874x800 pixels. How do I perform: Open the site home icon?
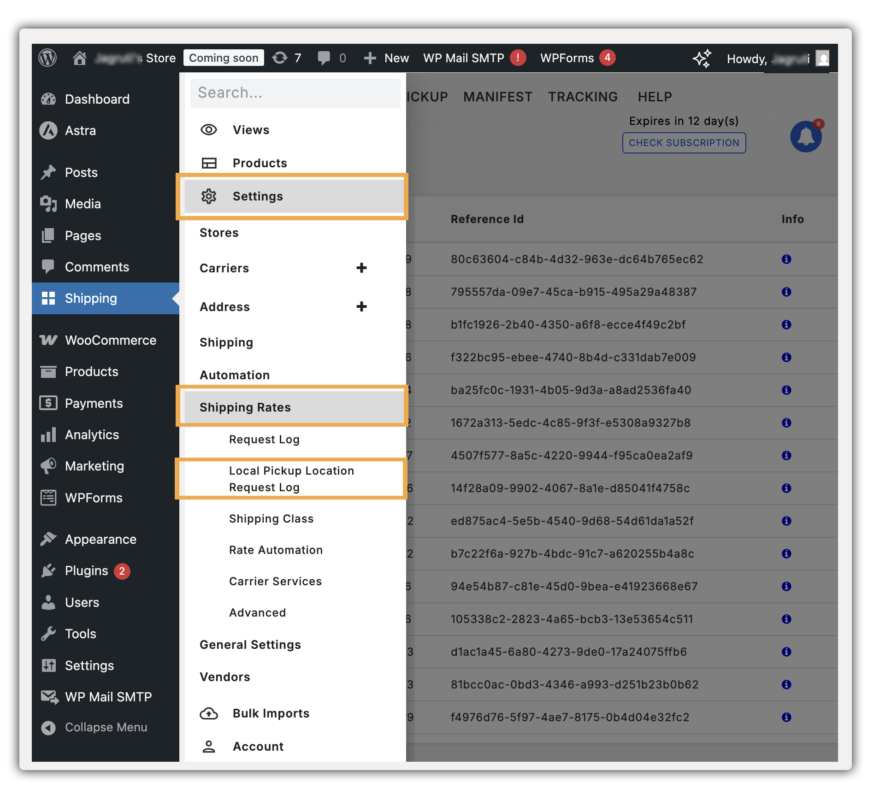click(x=80, y=58)
